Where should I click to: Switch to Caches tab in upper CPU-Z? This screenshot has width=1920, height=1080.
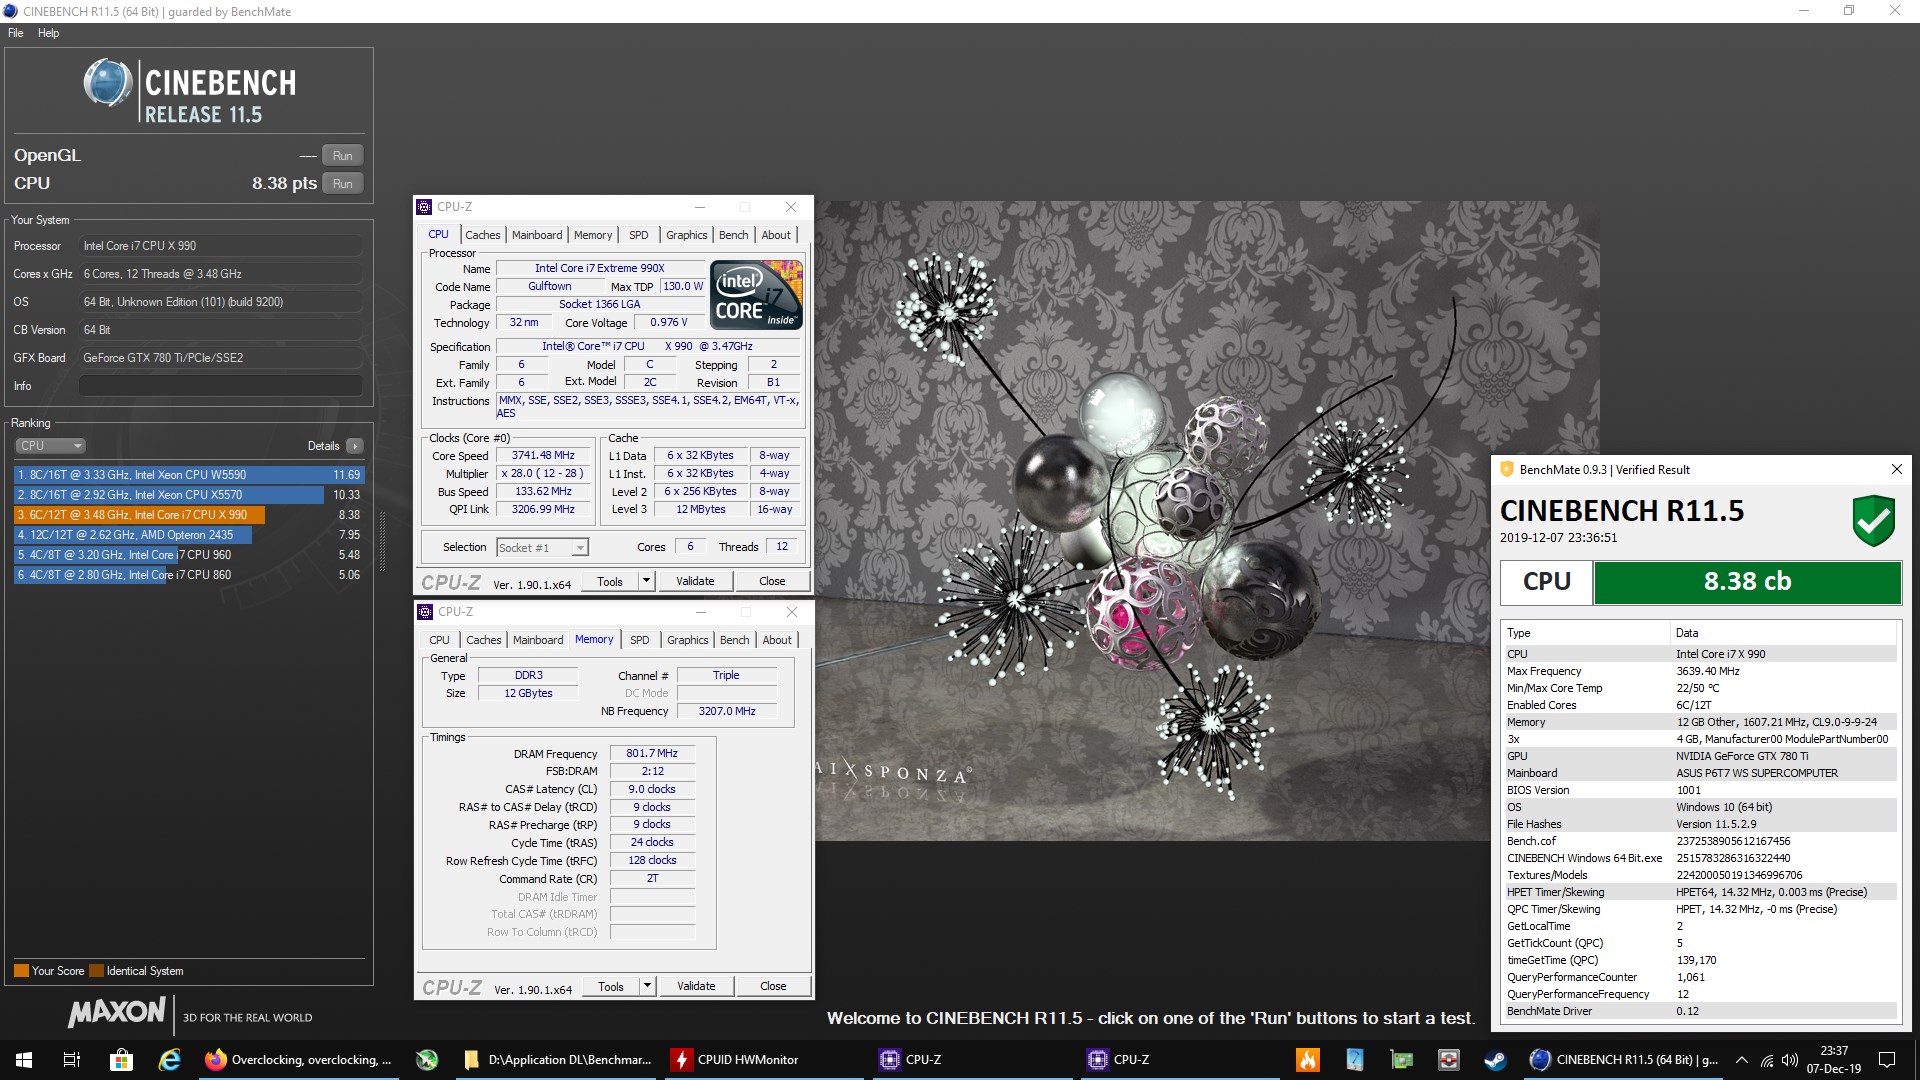click(x=483, y=235)
